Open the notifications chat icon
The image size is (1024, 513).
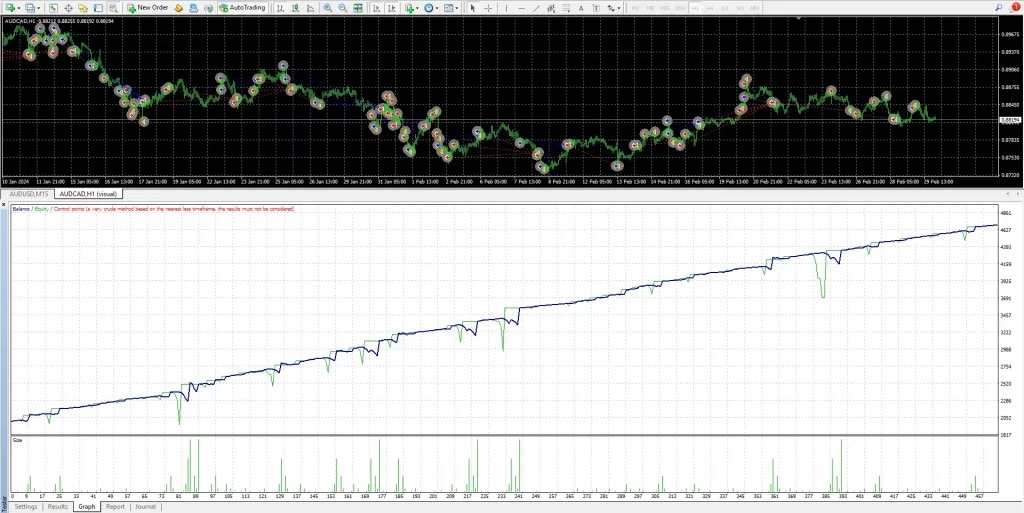(1016, 7)
